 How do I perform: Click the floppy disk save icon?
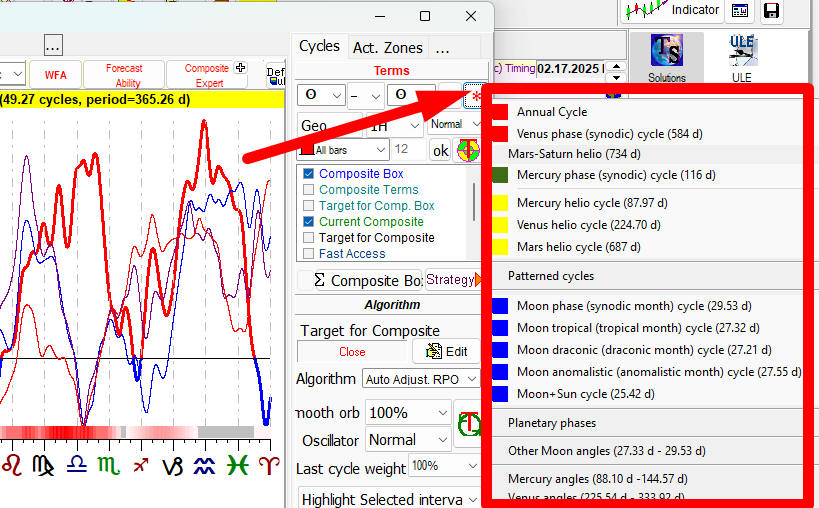(x=771, y=11)
